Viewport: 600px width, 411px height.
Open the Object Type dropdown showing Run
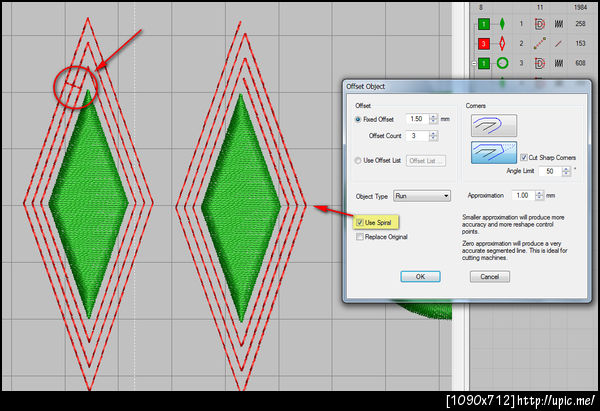pyautogui.click(x=422, y=196)
